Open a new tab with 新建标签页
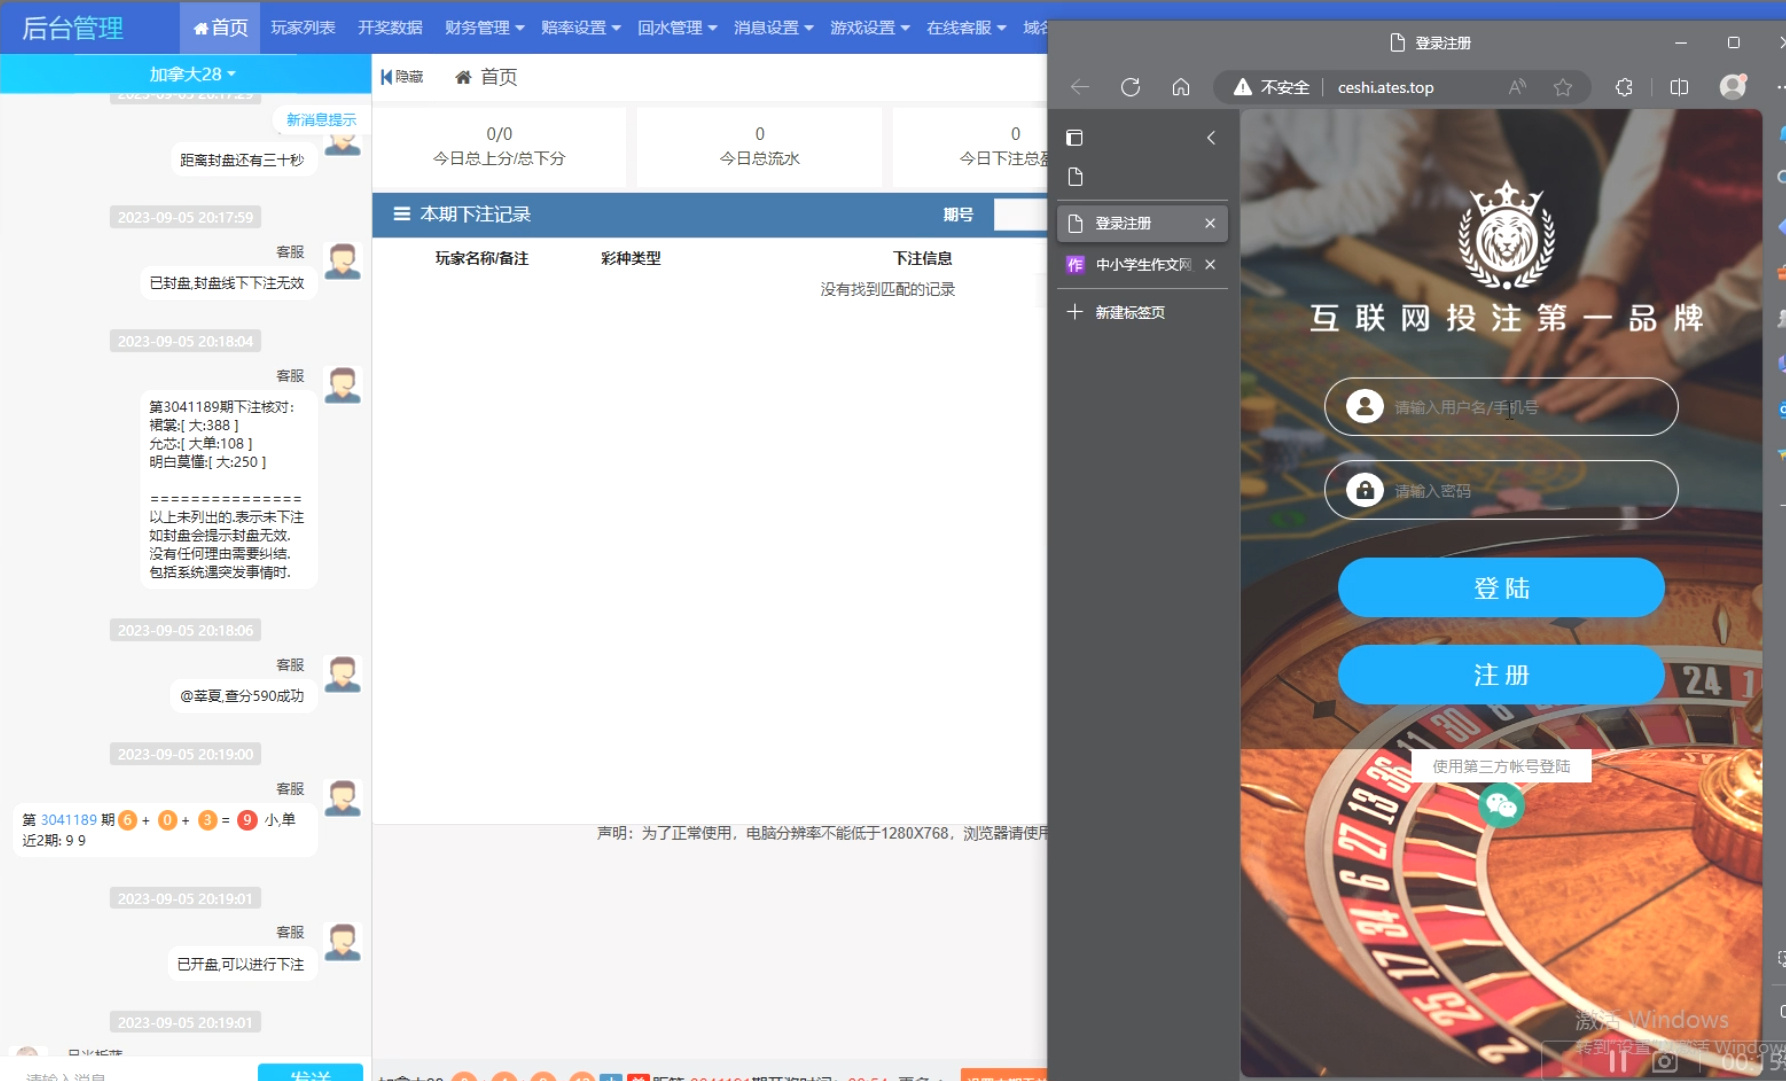Image resolution: width=1786 pixels, height=1081 pixels. point(1116,312)
